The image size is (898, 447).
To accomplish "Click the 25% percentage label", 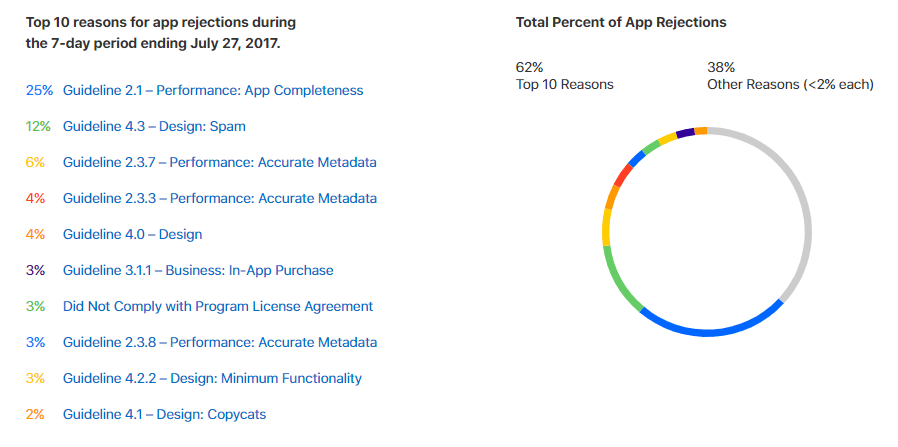I will coord(40,90).
